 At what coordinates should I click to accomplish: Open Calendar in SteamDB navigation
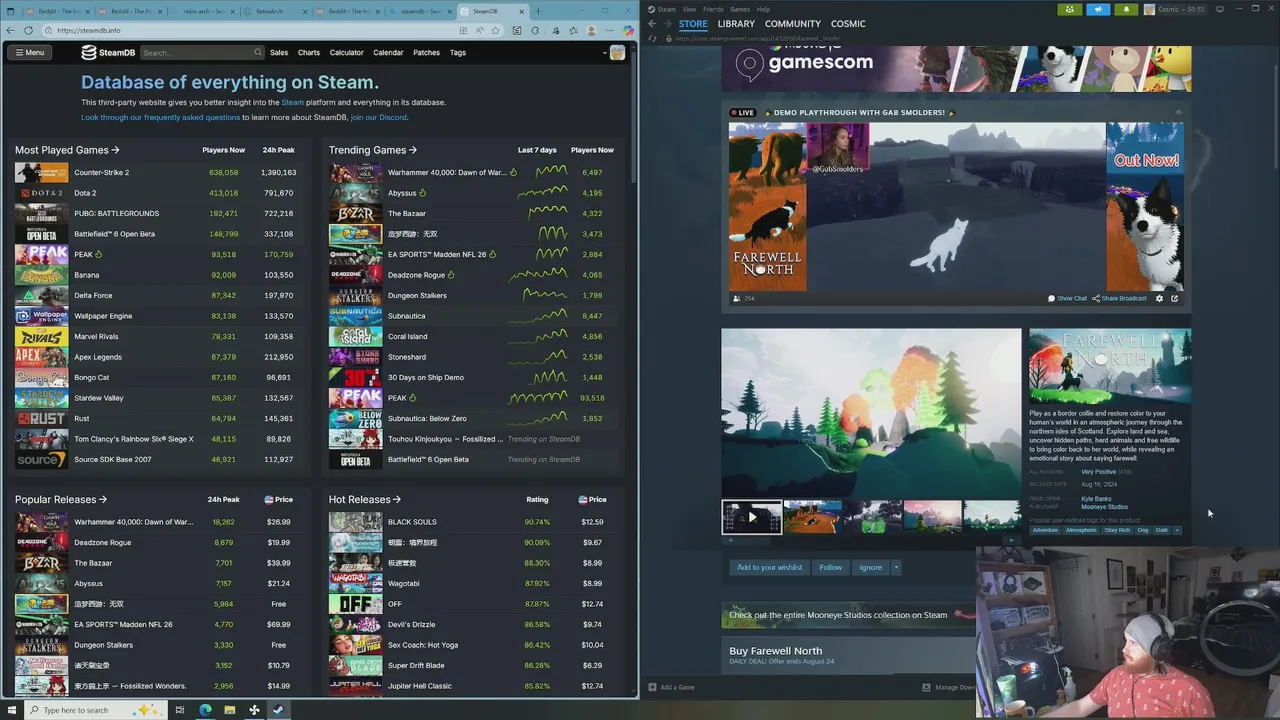coord(388,52)
